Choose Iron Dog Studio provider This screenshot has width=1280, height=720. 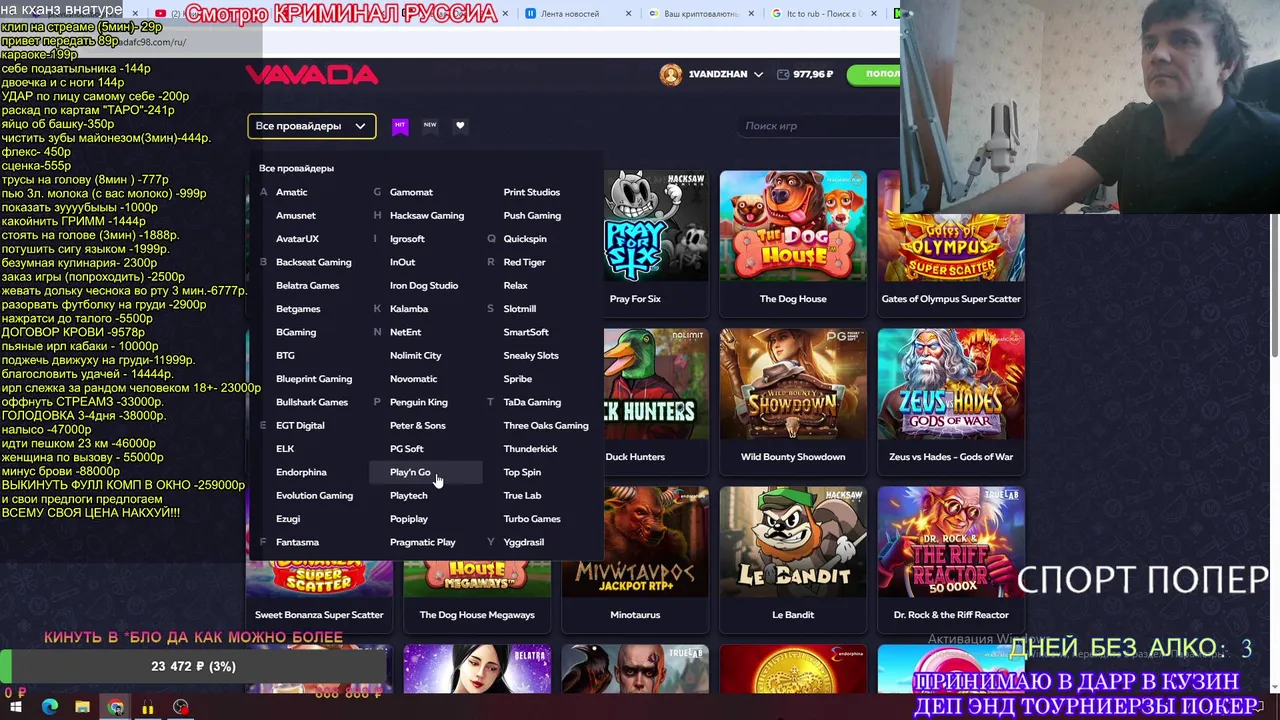[x=424, y=285]
